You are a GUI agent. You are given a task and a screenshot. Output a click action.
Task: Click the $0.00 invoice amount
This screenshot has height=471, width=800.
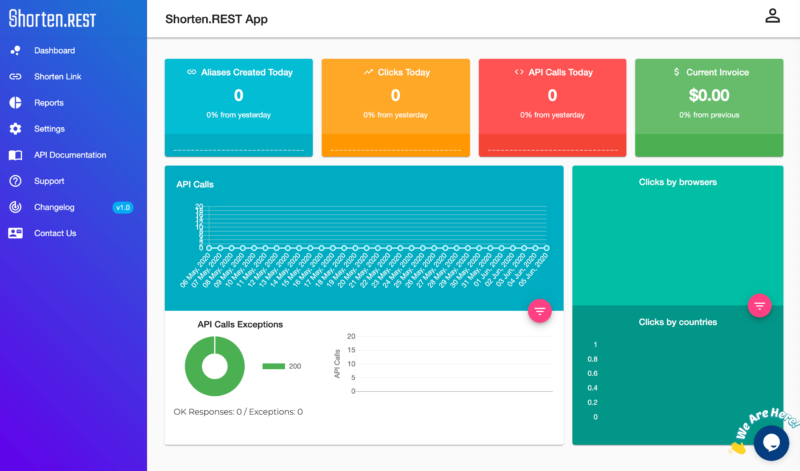coord(709,95)
